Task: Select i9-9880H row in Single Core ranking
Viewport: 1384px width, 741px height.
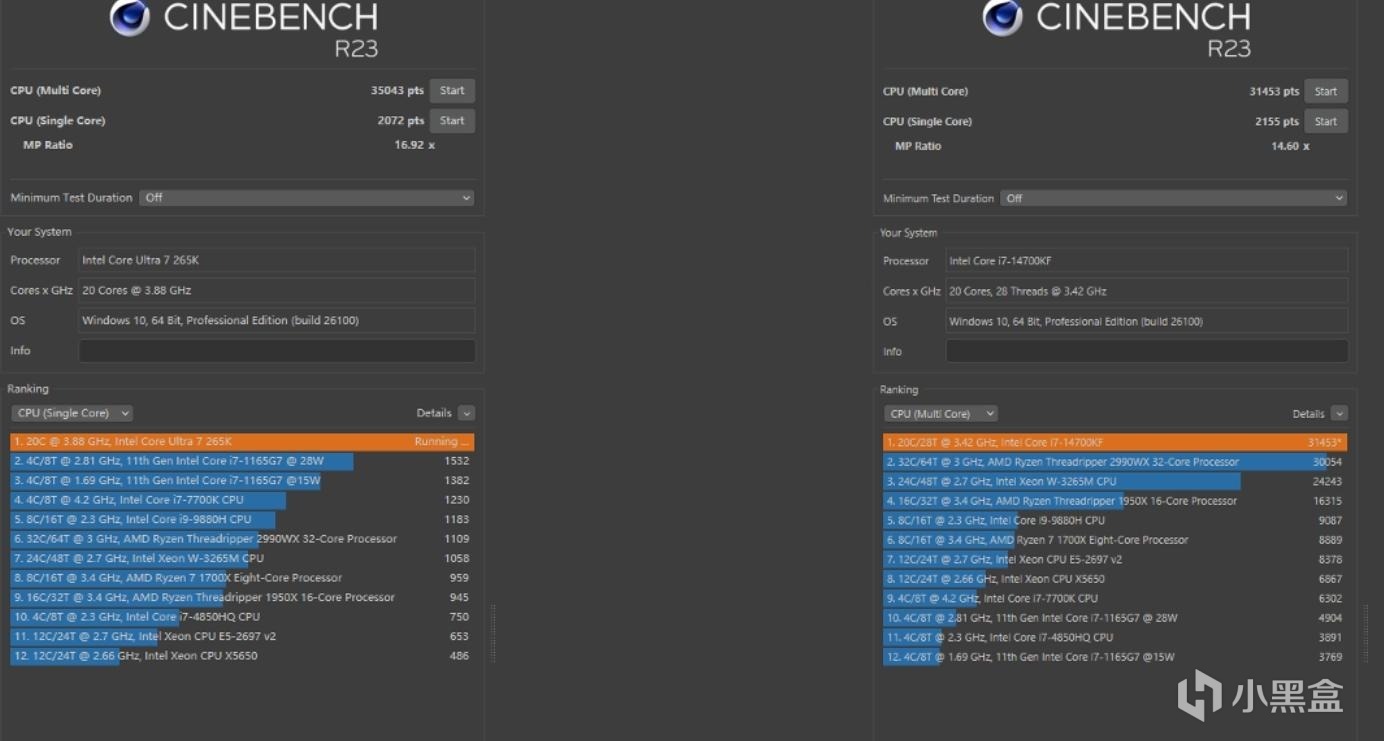Action: (x=243, y=519)
